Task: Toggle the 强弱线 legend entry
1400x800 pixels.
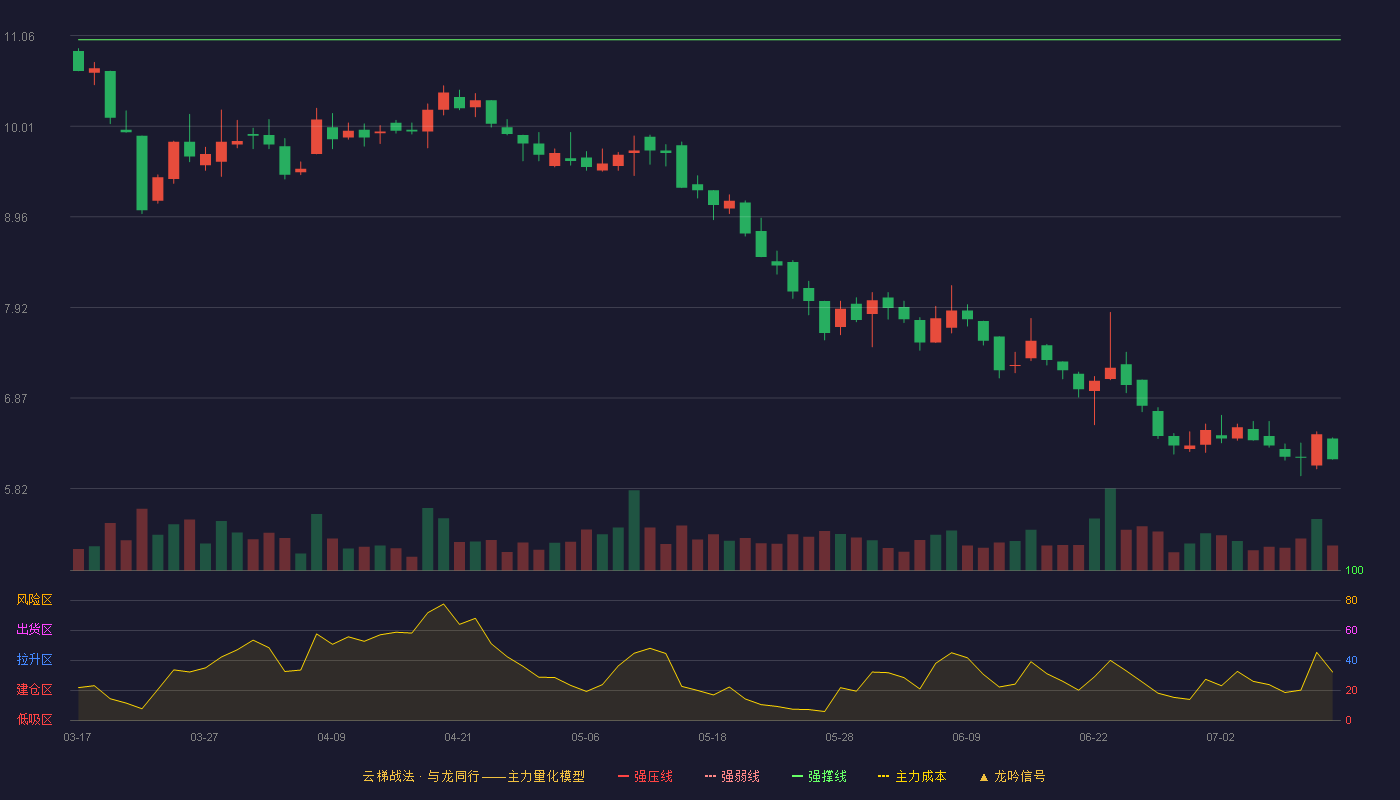Action: (732, 776)
